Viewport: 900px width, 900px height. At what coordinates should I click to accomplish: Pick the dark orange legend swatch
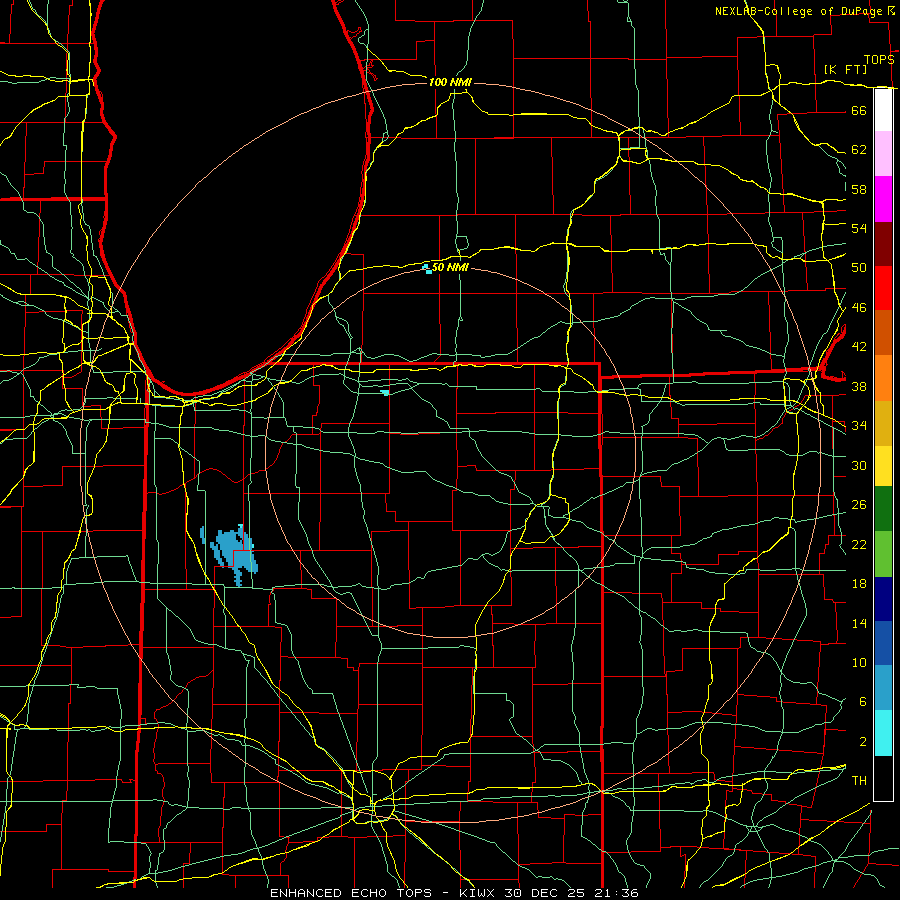(x=883, y=333)
